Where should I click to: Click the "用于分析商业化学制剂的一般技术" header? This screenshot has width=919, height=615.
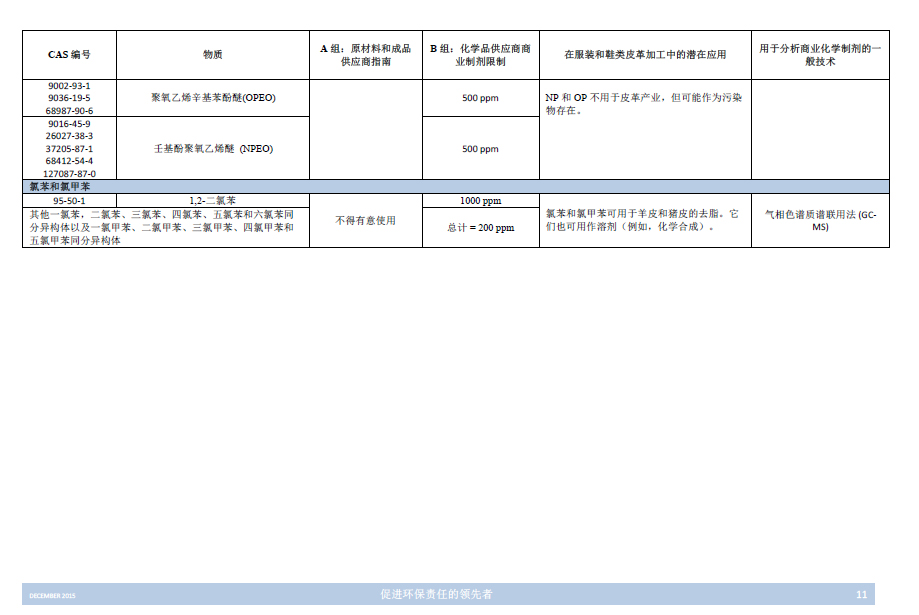(820, 55)
